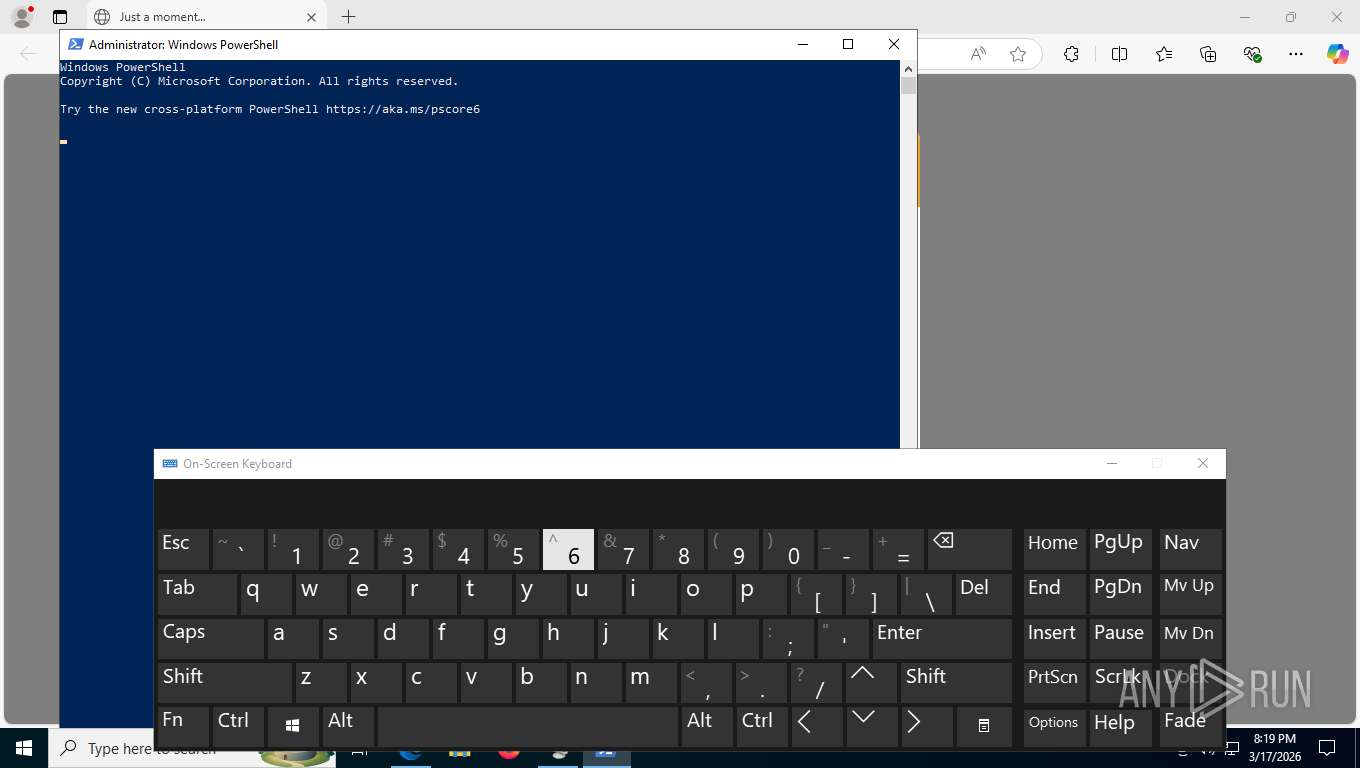Tap the Help key

[1120, 727]
